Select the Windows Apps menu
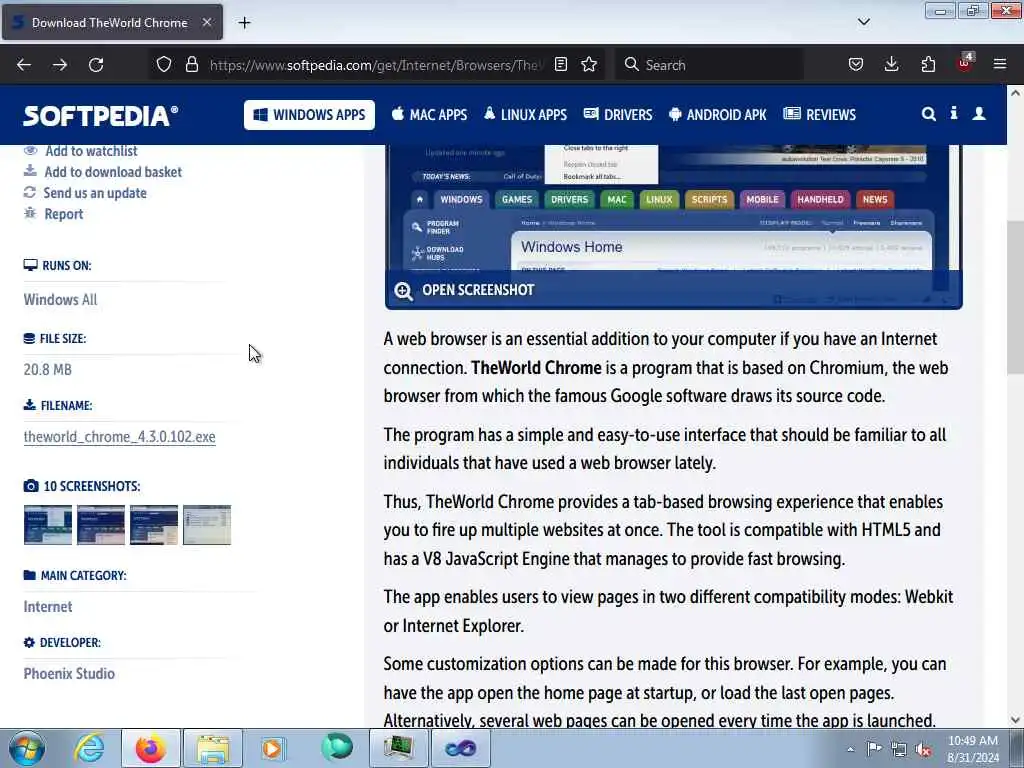This screenshot has height=768, width=1024. (310, 115)
